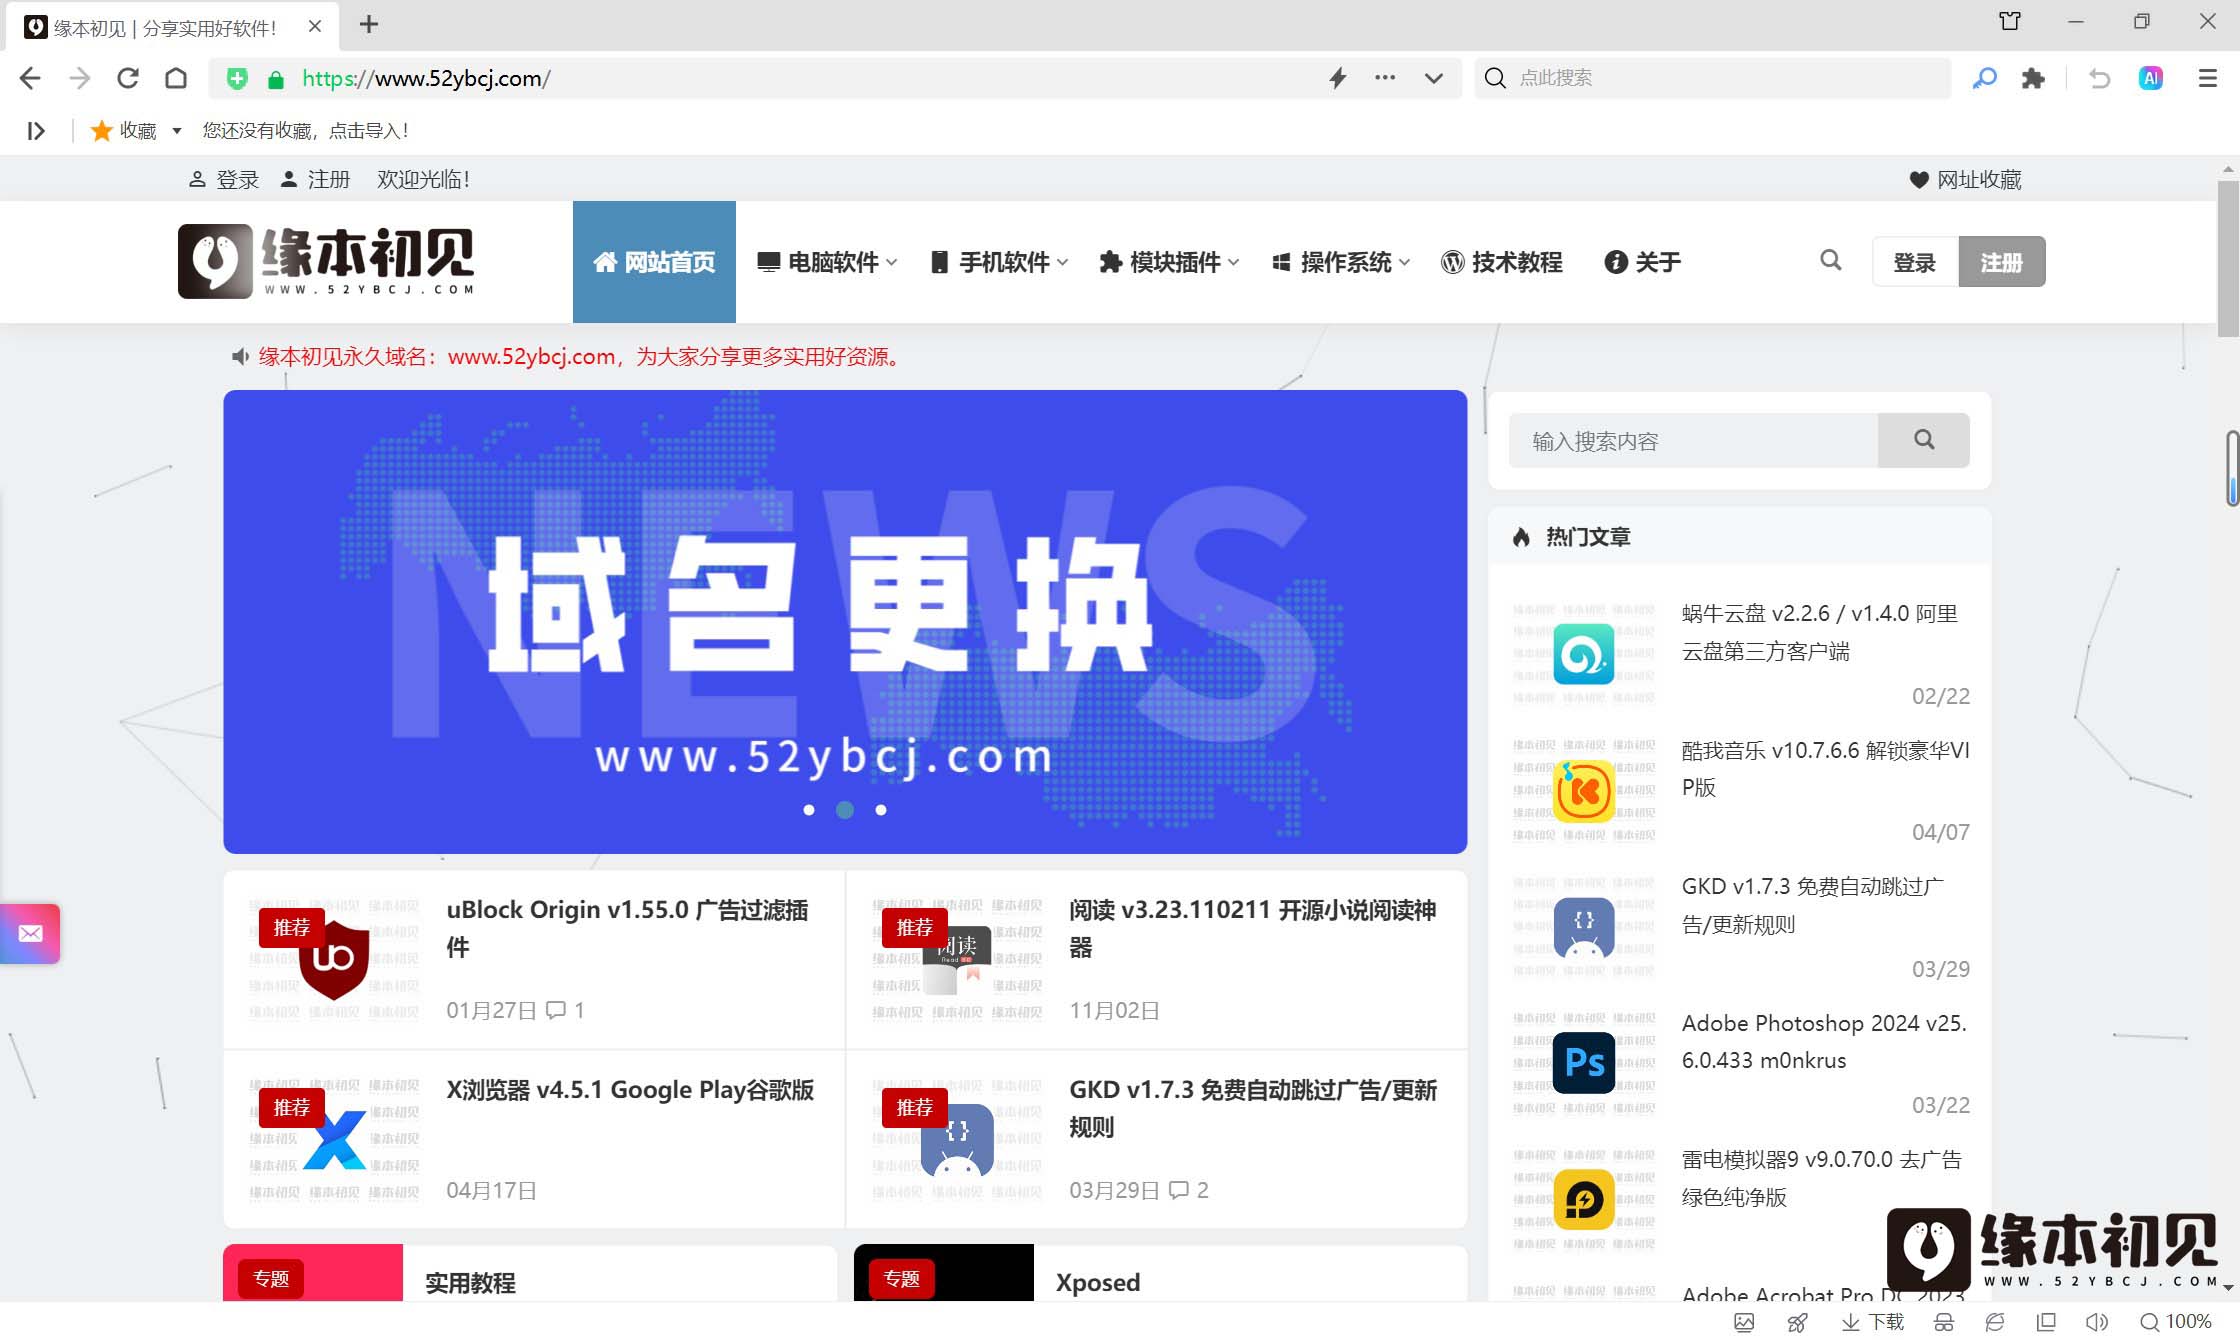Open the Xposed topic card
The width and height of the screenshot is (2240, 1340).
pos(1160,1273)
